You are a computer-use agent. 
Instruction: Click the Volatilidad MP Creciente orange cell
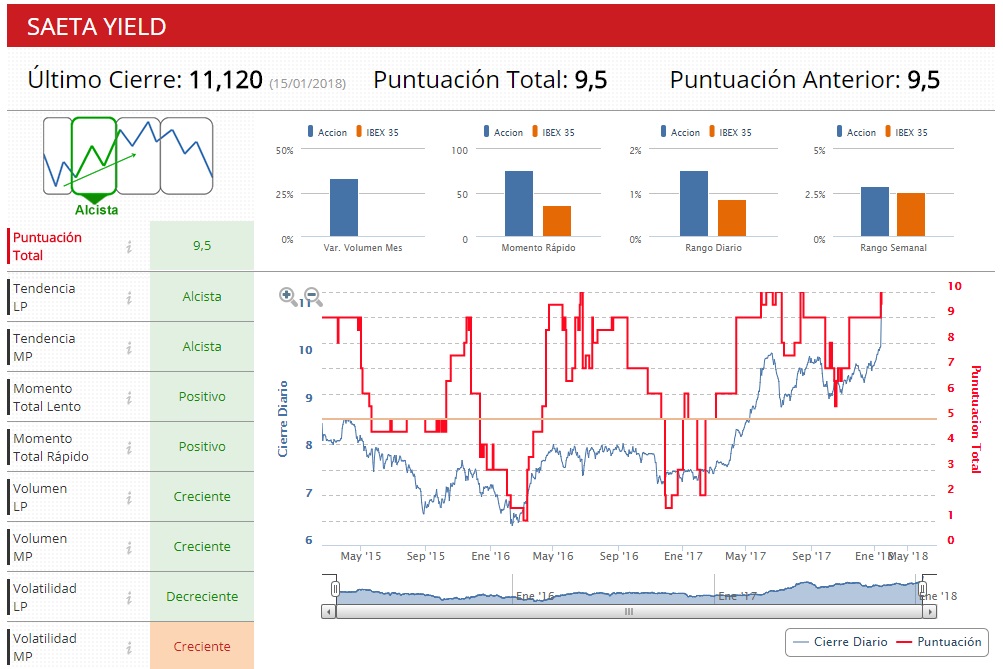tap(201, 647)
